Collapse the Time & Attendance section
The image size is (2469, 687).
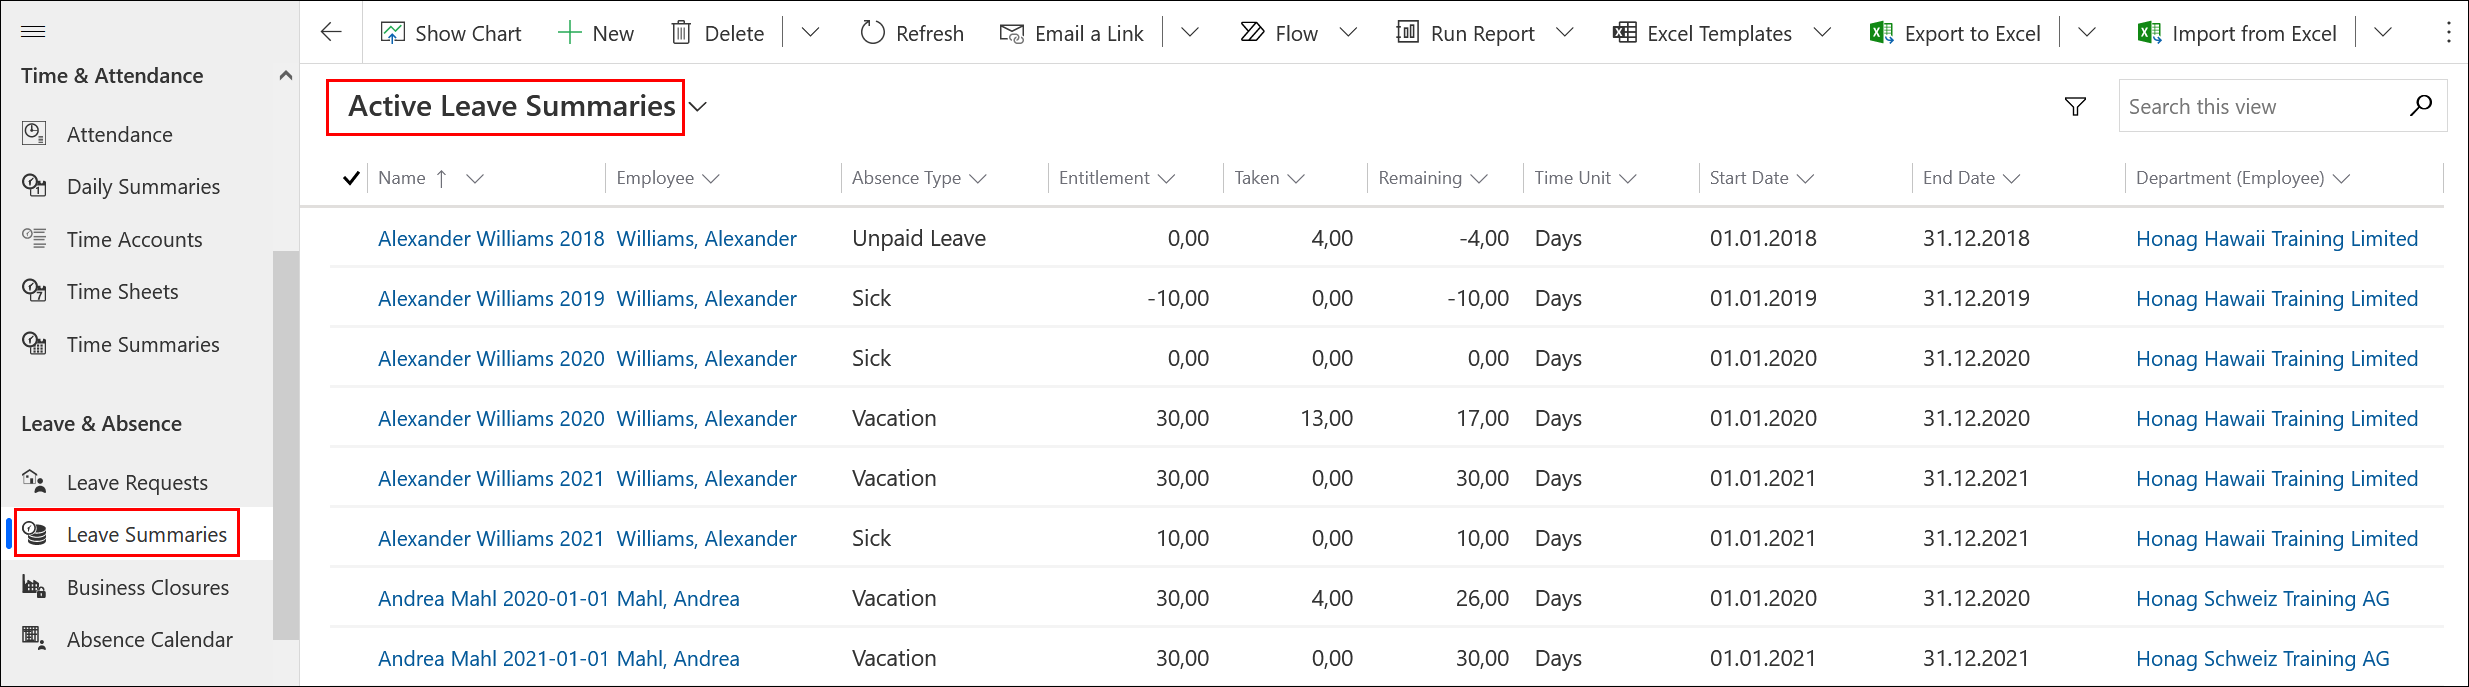pyautogui.click(x=285, y=76)
